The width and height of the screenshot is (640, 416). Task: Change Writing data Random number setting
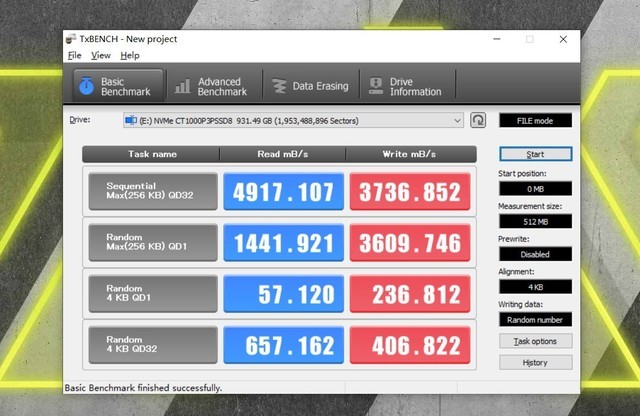click(535, 320)
